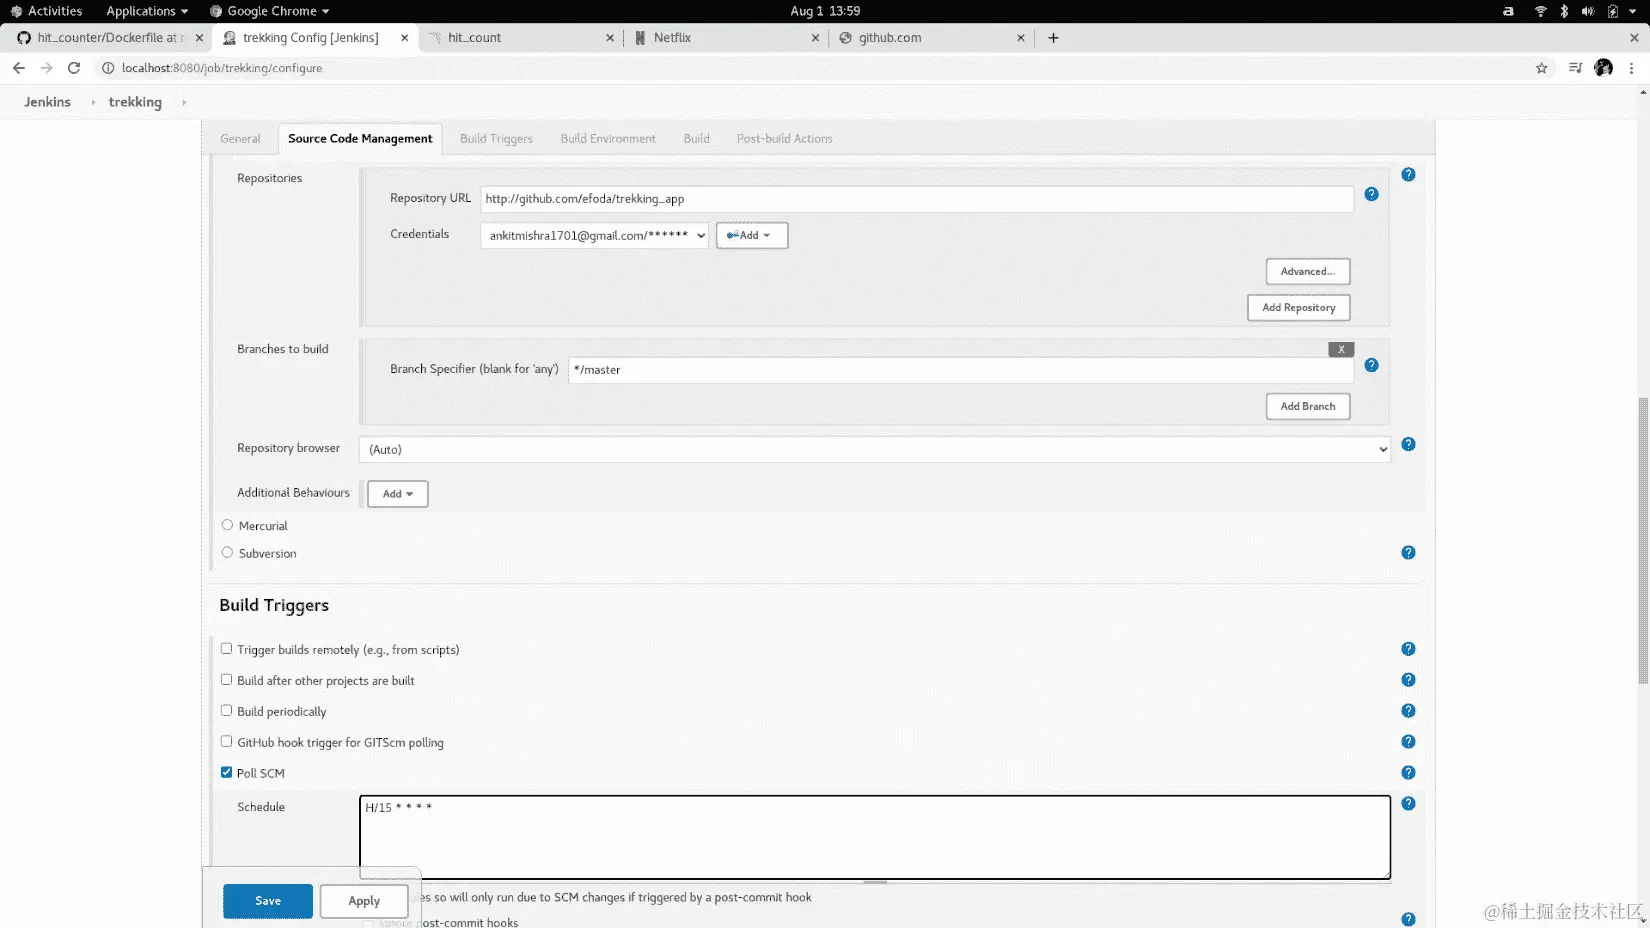This screenshot has width=1650, height=928.
Task: Open help for GitHub hook trigger option
Action: click(x=1408, y=742)
